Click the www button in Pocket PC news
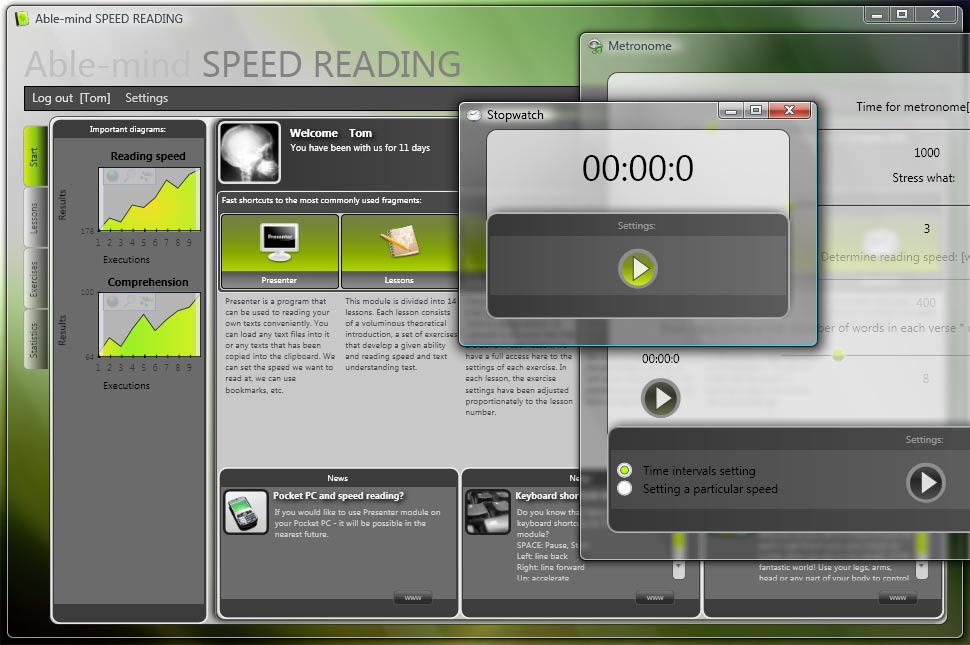Viewport: 970px width, 645px height. pos(413,598)
